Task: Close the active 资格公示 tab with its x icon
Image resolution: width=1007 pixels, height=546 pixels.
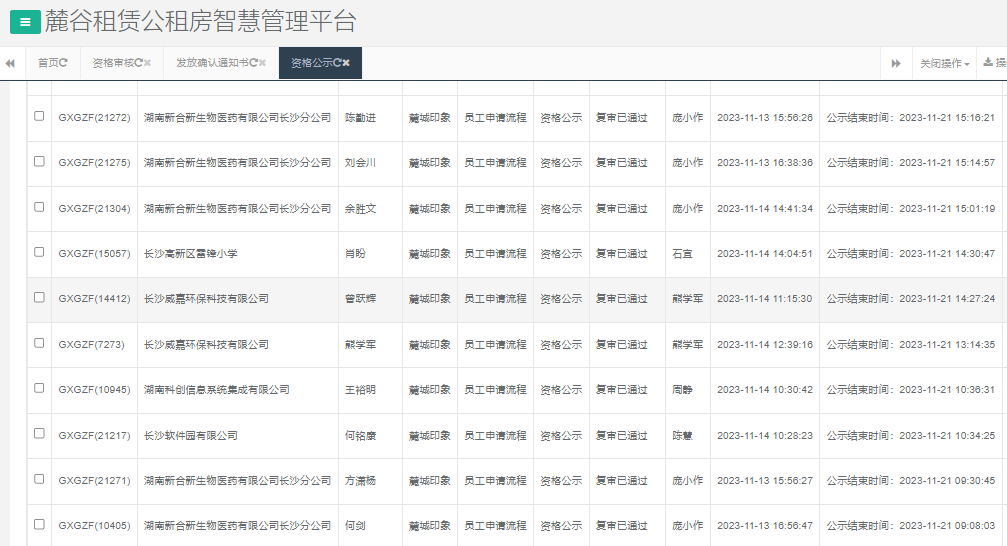Action: (x=346, y=63)
